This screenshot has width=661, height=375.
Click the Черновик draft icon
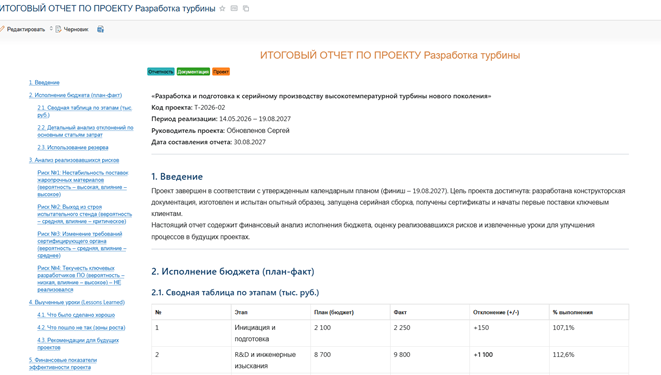pos(58,29)
